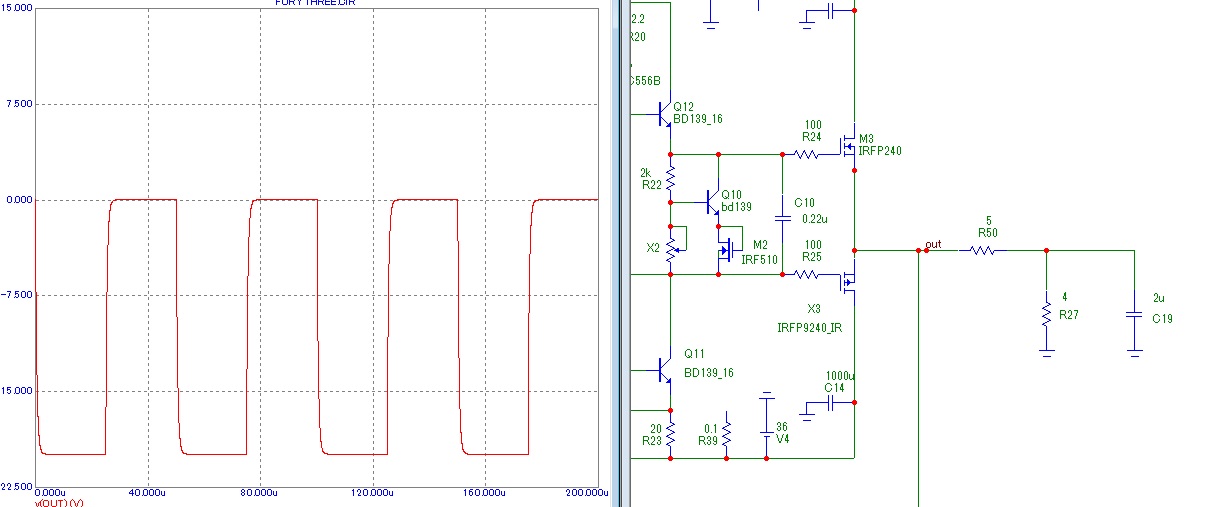The image size is (1211, 507).
Task: Click the 'bd139' label of Q10
Action: (x=736, y=206)
